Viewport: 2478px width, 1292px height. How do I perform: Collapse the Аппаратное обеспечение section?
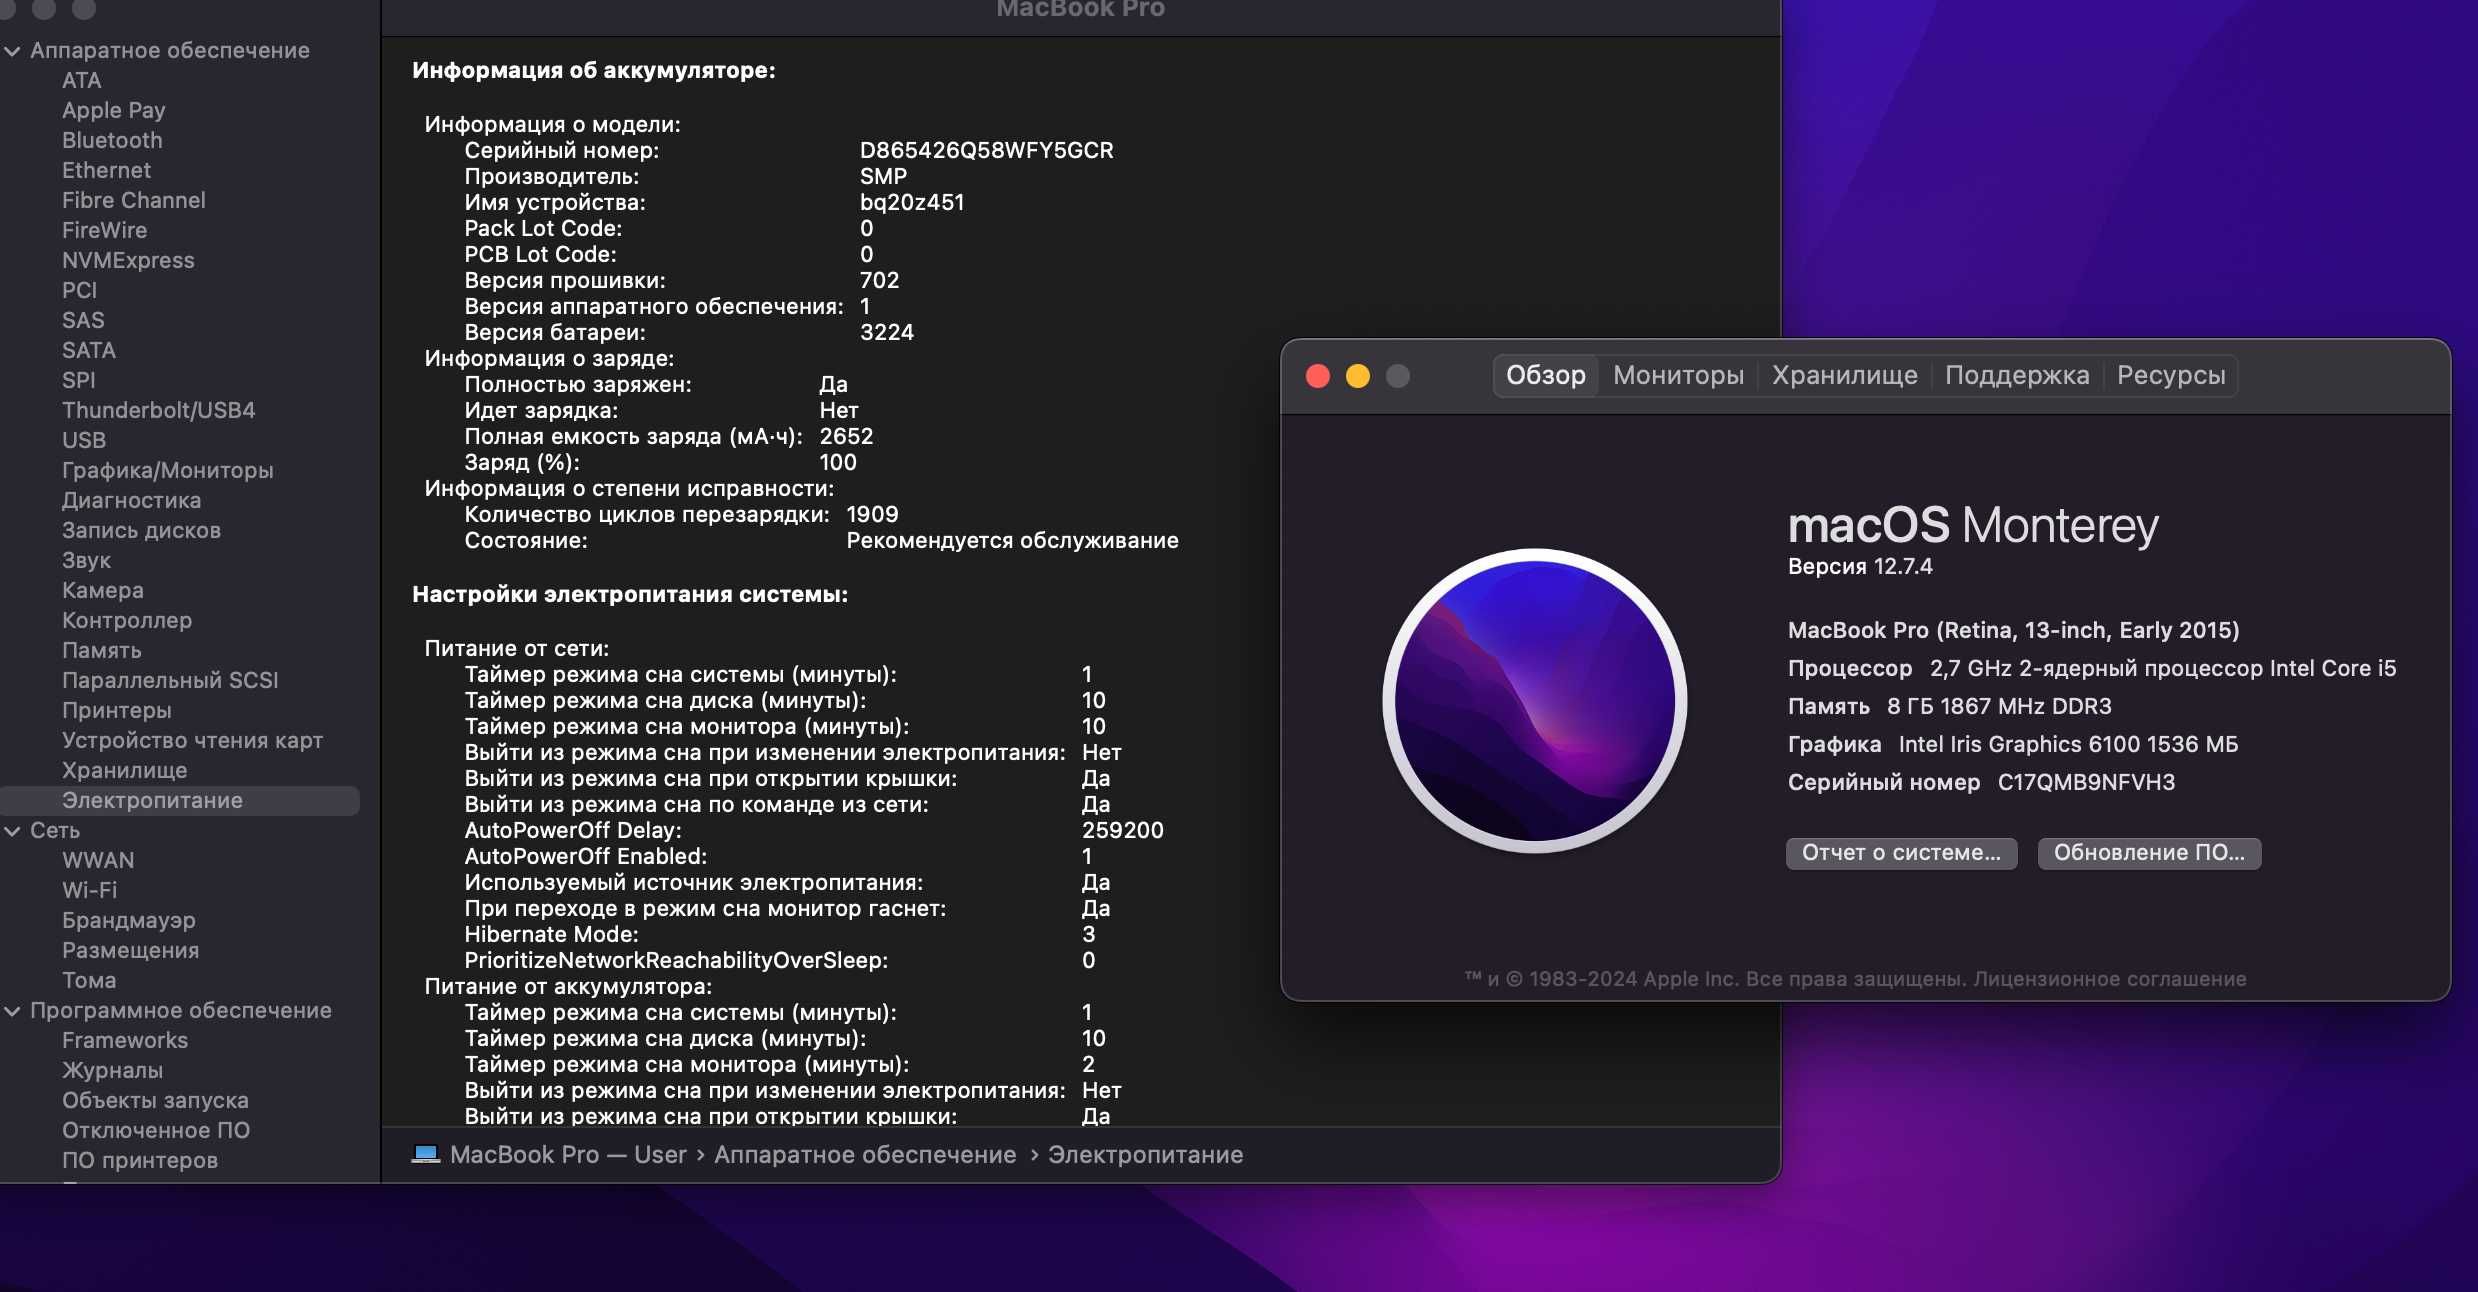(13, 51)
